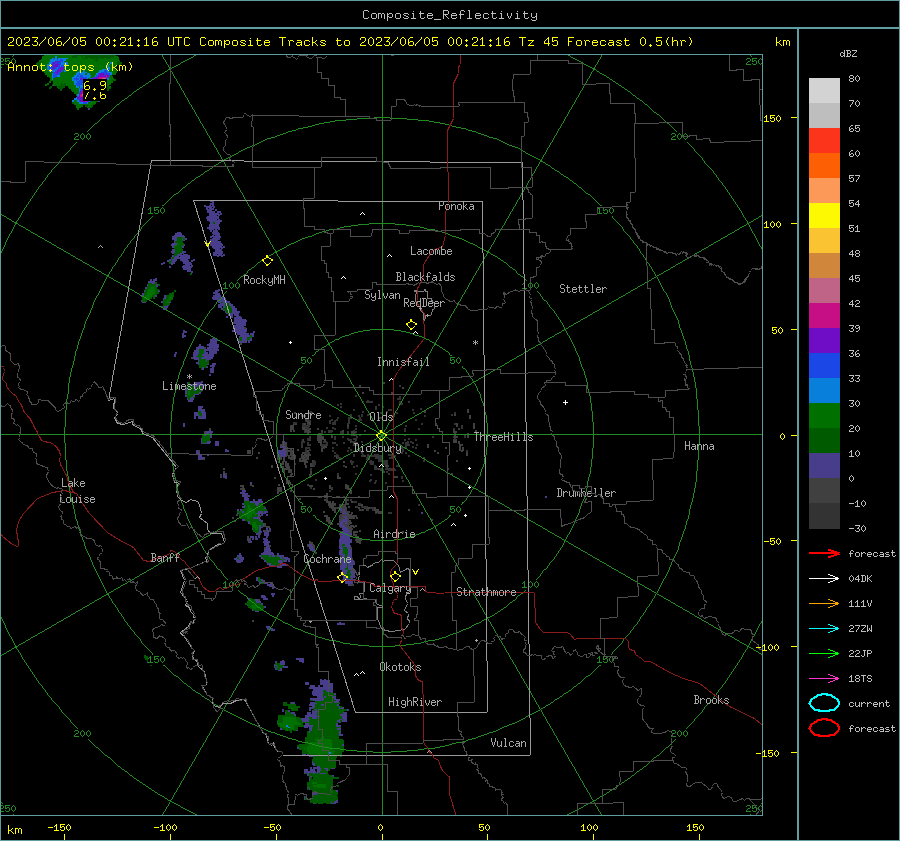Select the Limestone label
Screen dimensions: 900x841
[189, 386]
